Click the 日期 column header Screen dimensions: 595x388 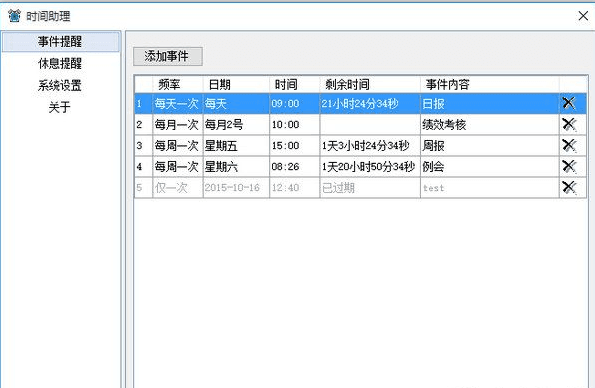point(236,84)
